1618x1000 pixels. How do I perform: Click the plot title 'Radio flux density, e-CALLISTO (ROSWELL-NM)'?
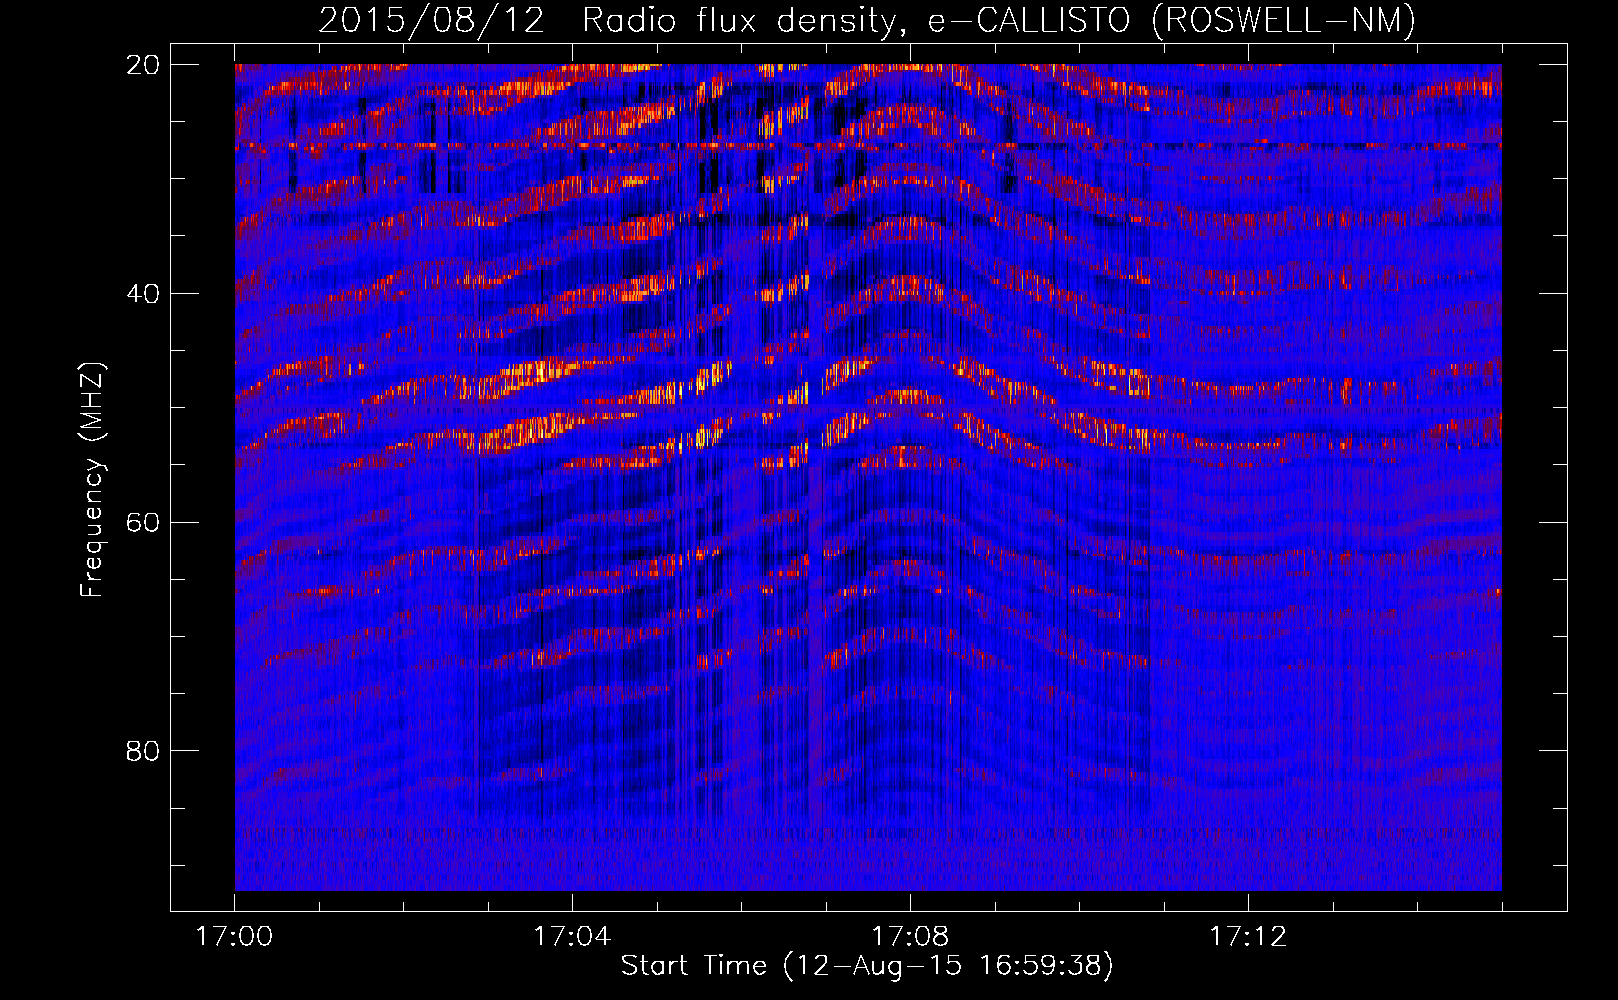999,20
